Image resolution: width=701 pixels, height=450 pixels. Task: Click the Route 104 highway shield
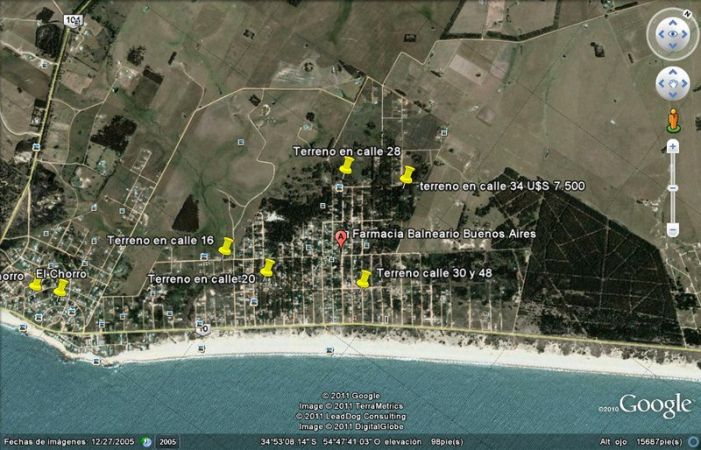pyautogui.click(x=72, y=18)
